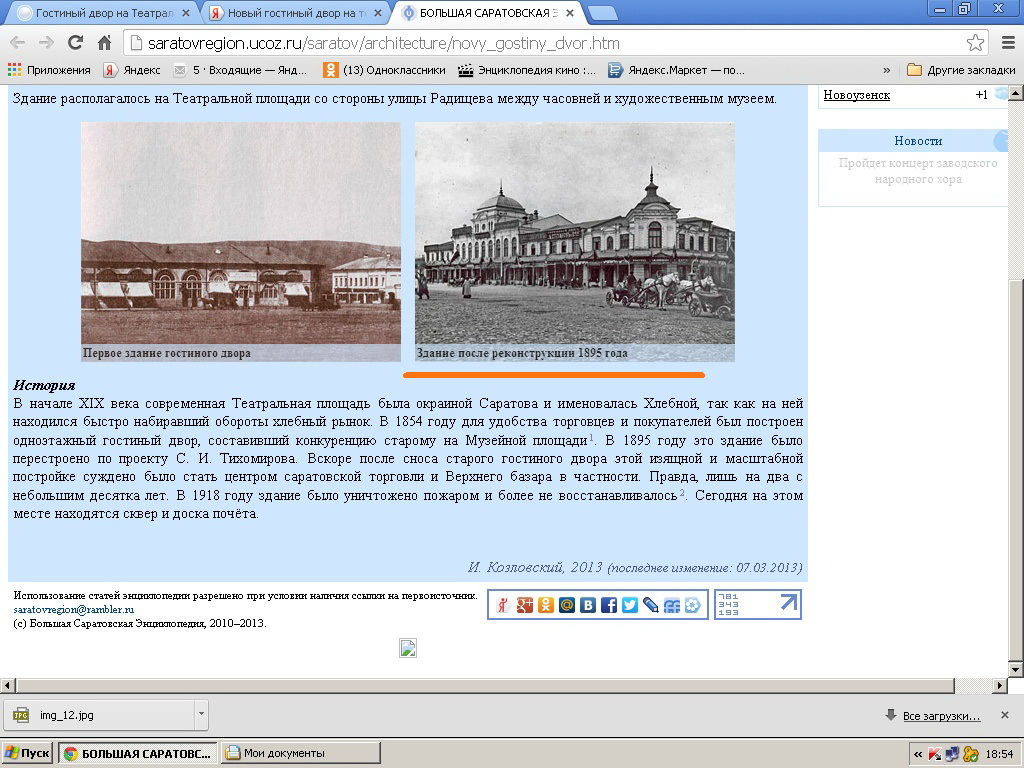Expand hidden system tray icons
Screen dimensions: 1024x768
pyautogui.click(x=918, y=753)
